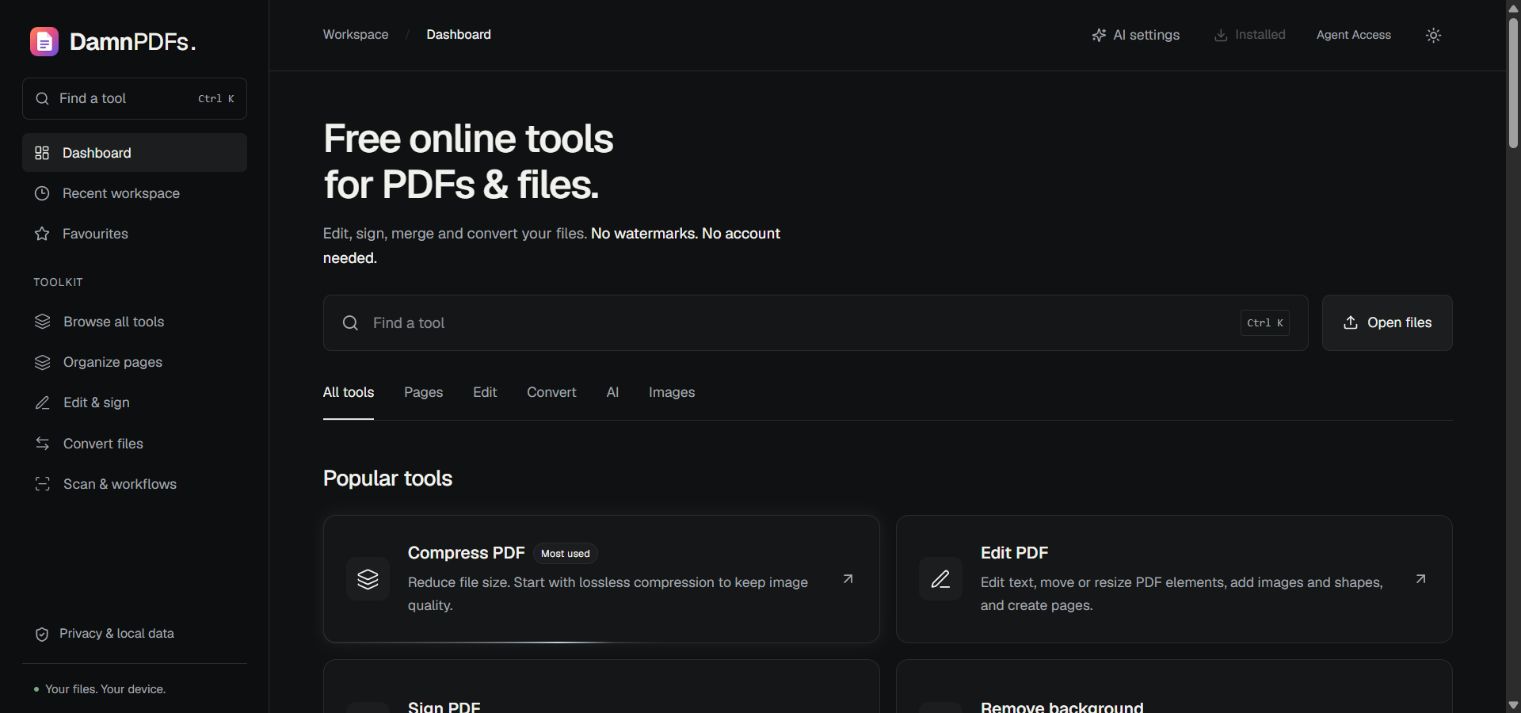Click the AI settings sparkle icon
Viewport: 1521px width, 713px height.
(1099, 35)
